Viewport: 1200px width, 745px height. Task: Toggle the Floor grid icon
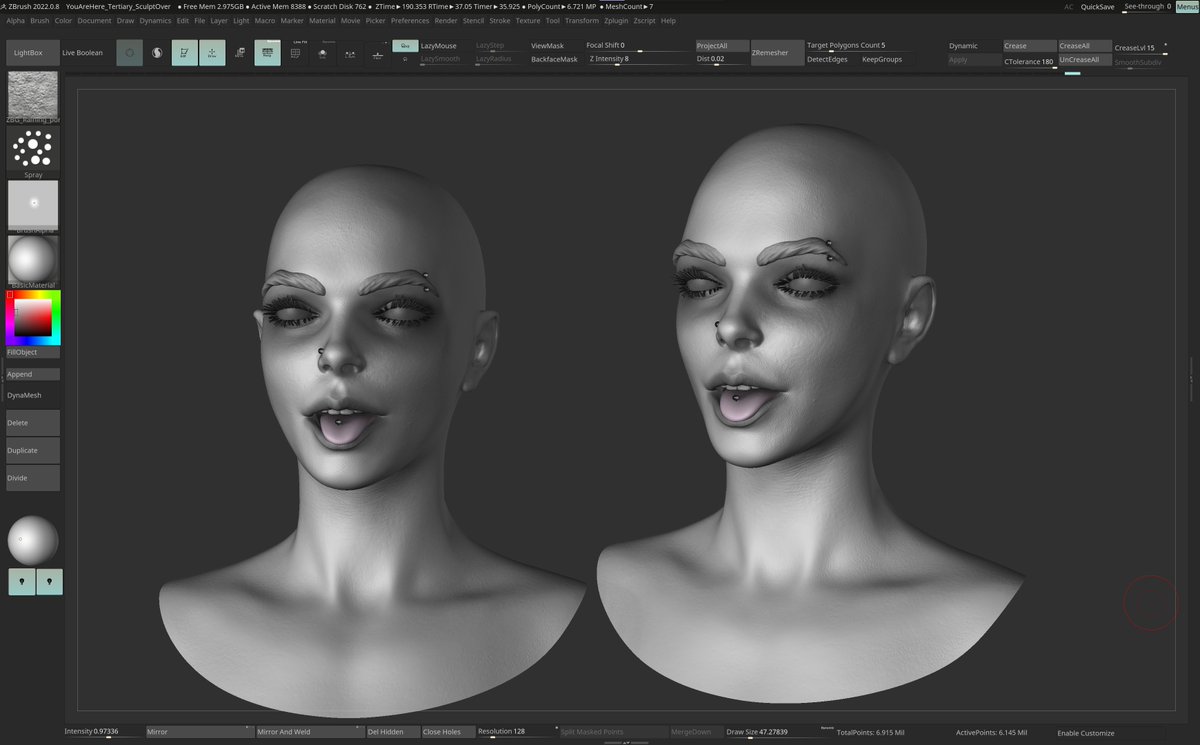pos(379,53)
